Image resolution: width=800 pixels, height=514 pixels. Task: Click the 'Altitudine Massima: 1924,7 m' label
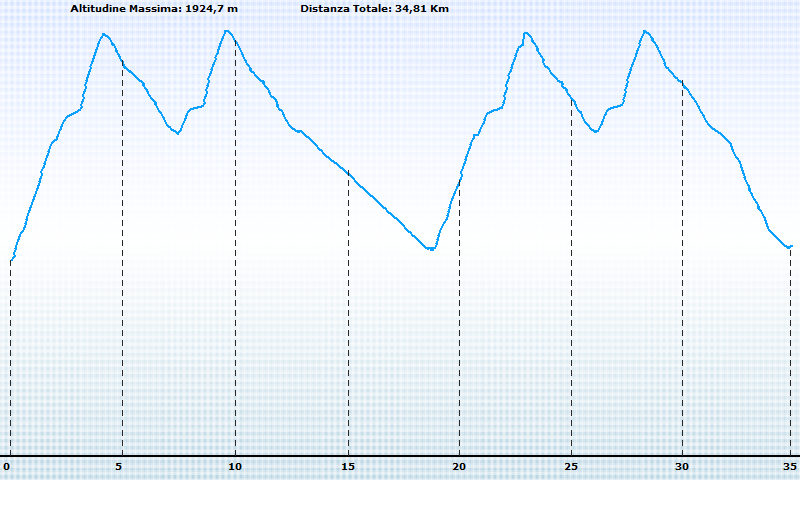click(x=154, y=9)
